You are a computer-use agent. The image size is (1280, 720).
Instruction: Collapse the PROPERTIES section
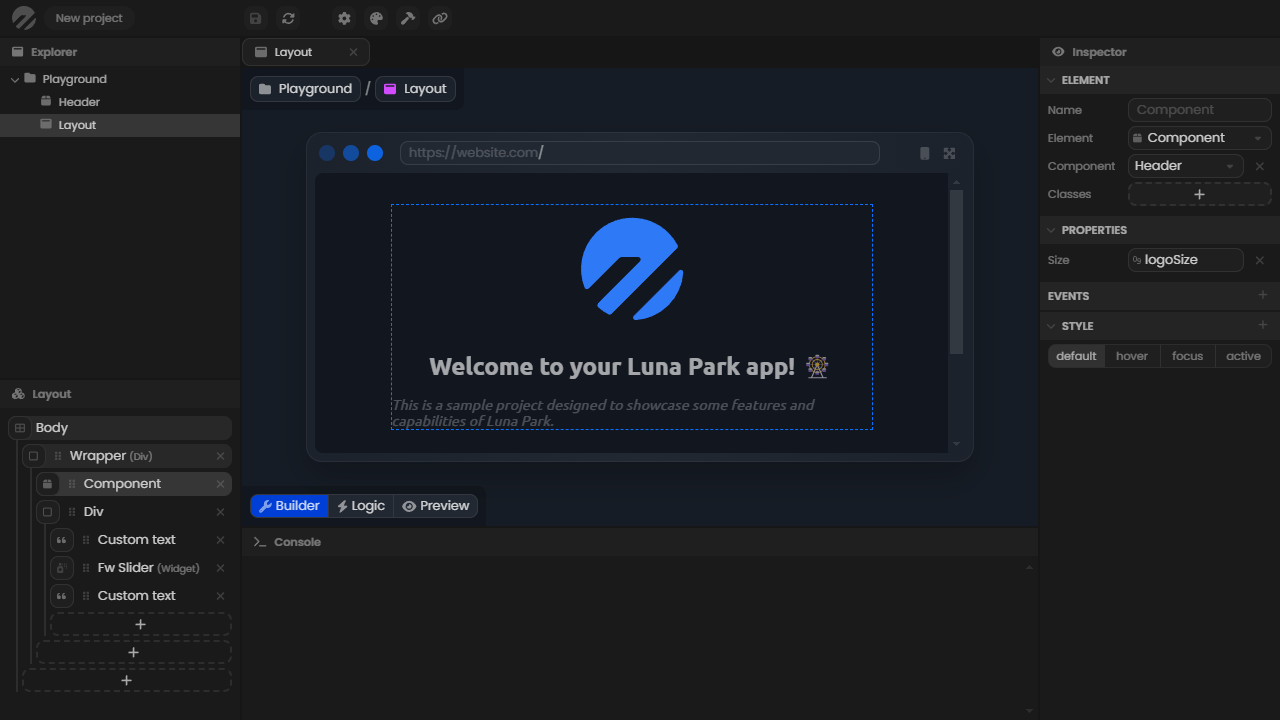pos(1051,230)
